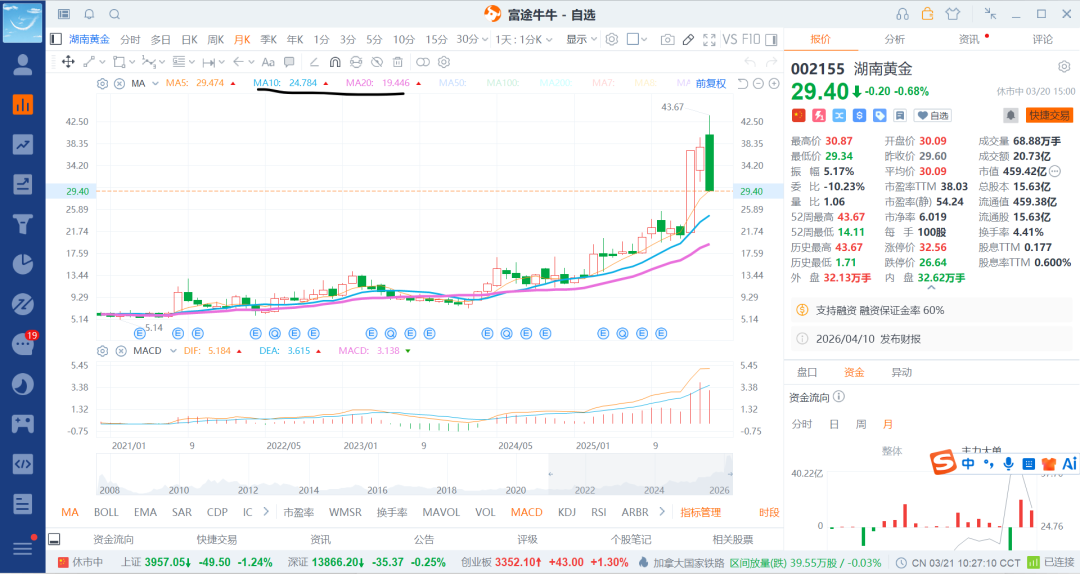
Task: Switch to the 评论 tab
Action: pos(1042,39)
